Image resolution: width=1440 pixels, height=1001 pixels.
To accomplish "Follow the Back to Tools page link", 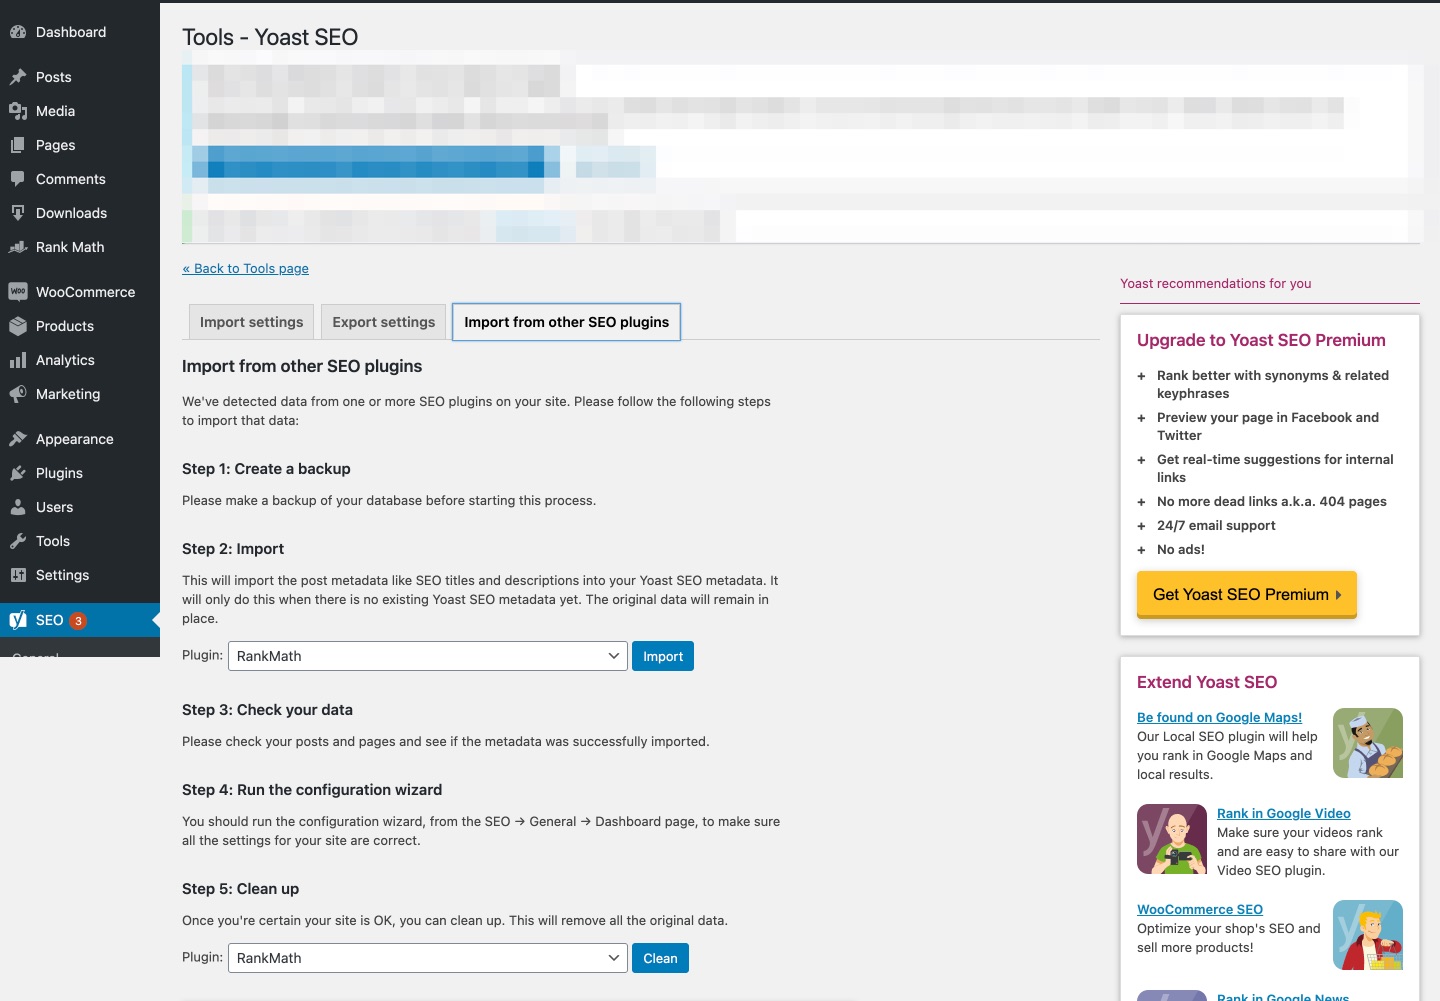I will click(x=245, y=268).
